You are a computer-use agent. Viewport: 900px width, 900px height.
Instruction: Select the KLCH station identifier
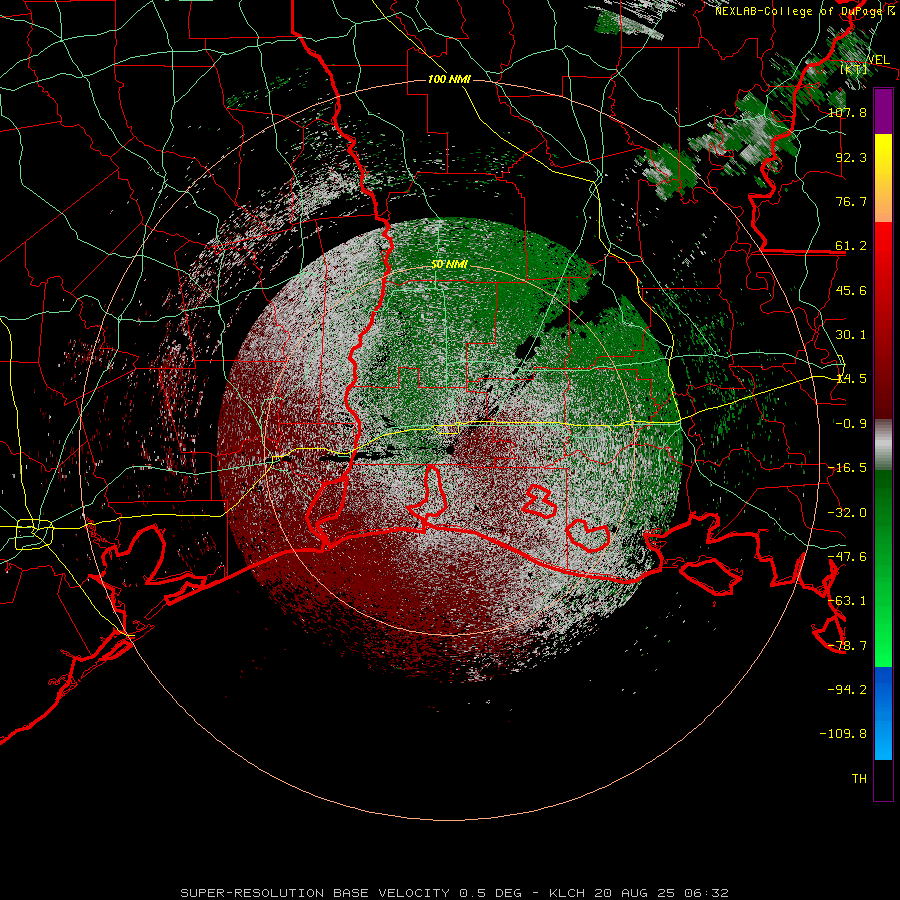[x=567, y=893]
